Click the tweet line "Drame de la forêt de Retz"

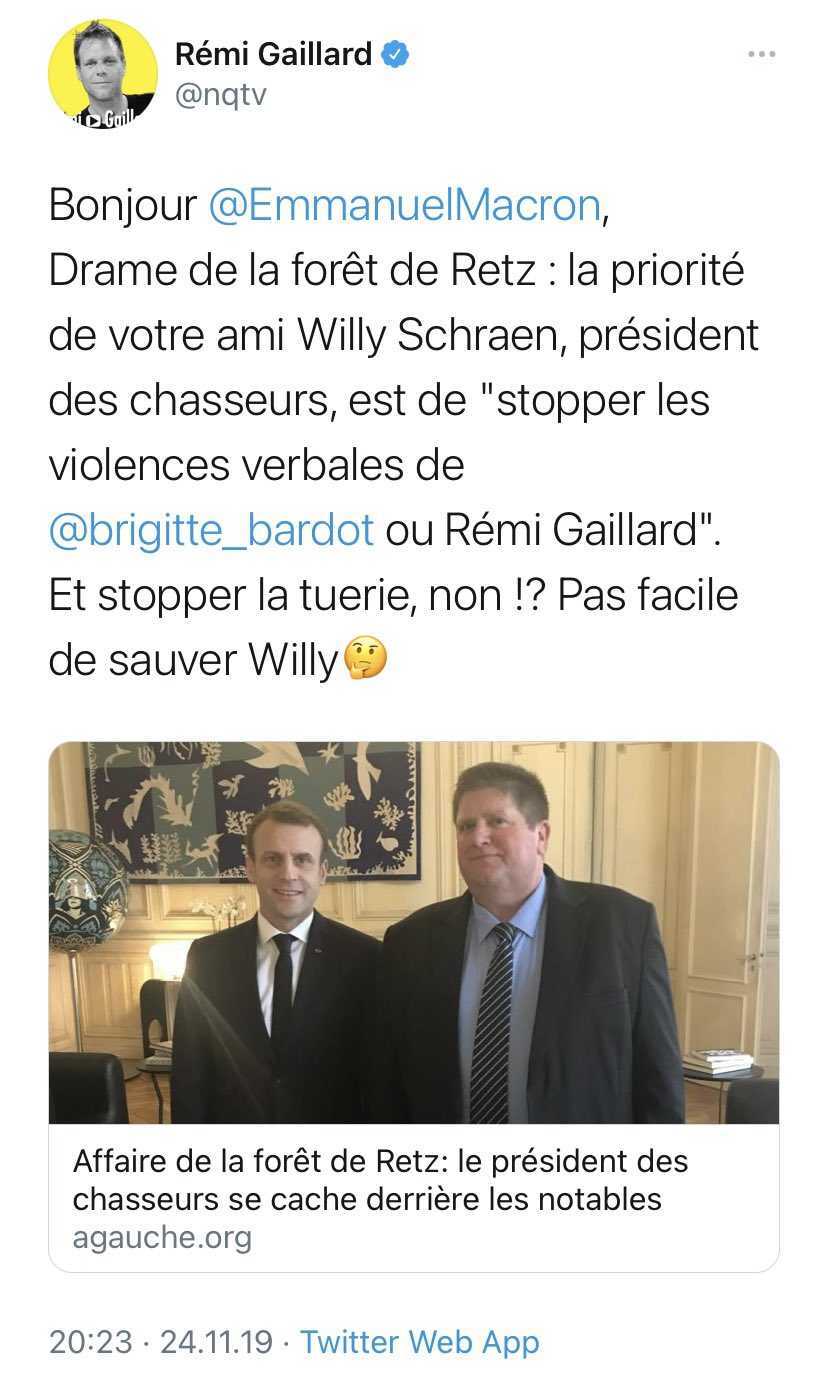(292, 271)
